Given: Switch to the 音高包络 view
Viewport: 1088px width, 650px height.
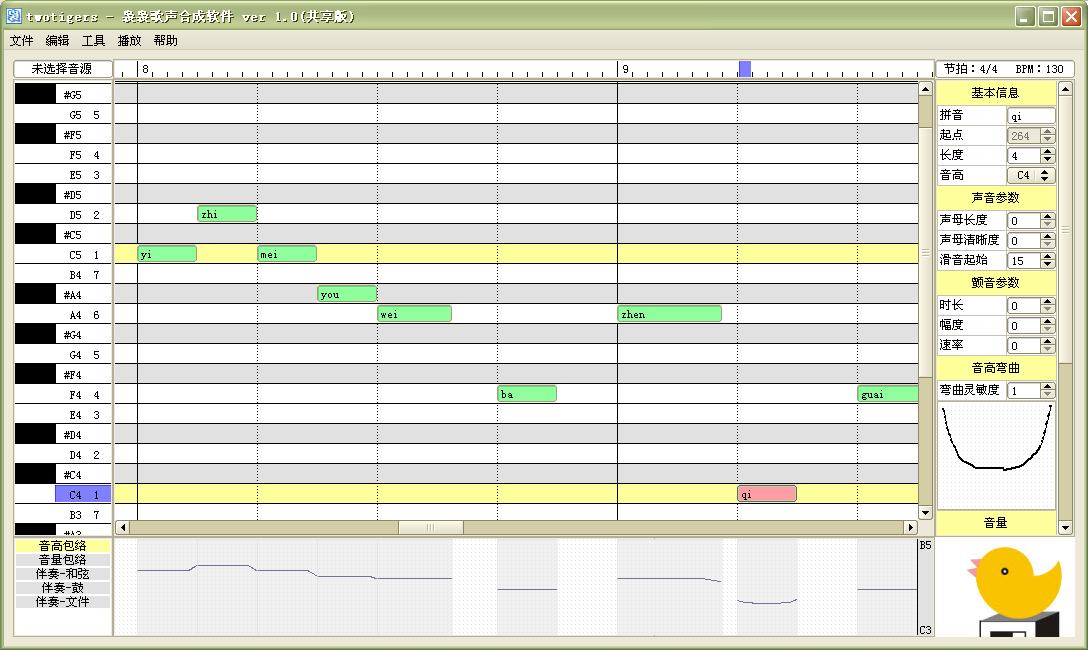Looking at the screenshot, I should coord(62,546).
